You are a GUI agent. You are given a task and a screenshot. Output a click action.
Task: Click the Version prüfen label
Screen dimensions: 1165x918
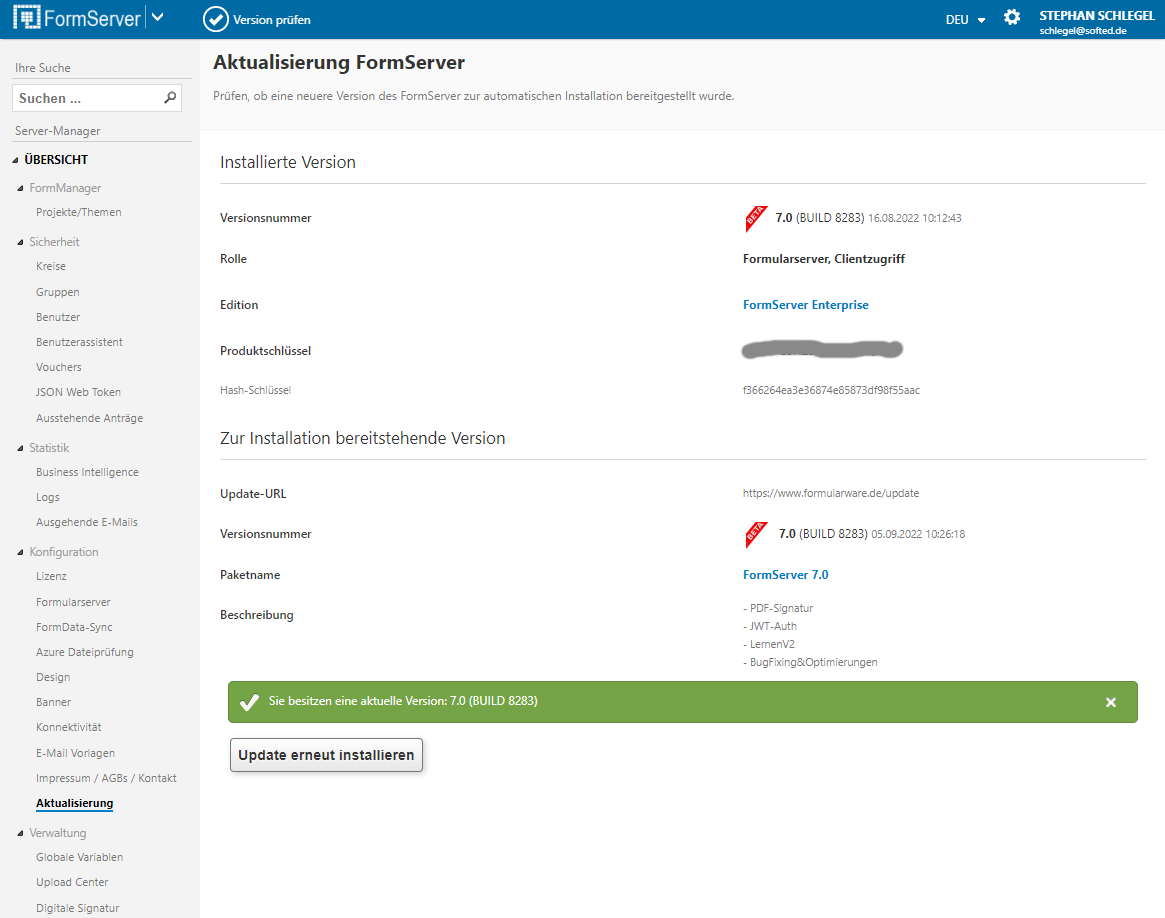(272, 20)
